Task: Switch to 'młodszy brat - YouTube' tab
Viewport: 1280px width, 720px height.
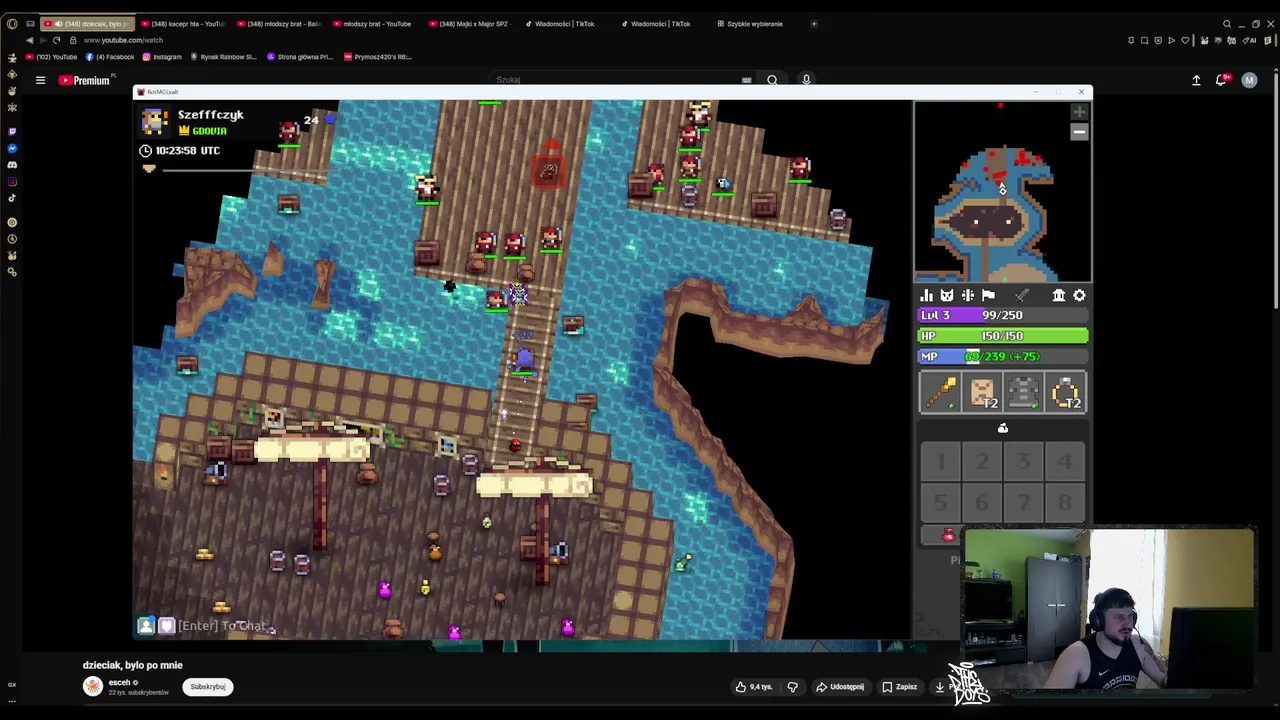Action: (x=372, y=24)
